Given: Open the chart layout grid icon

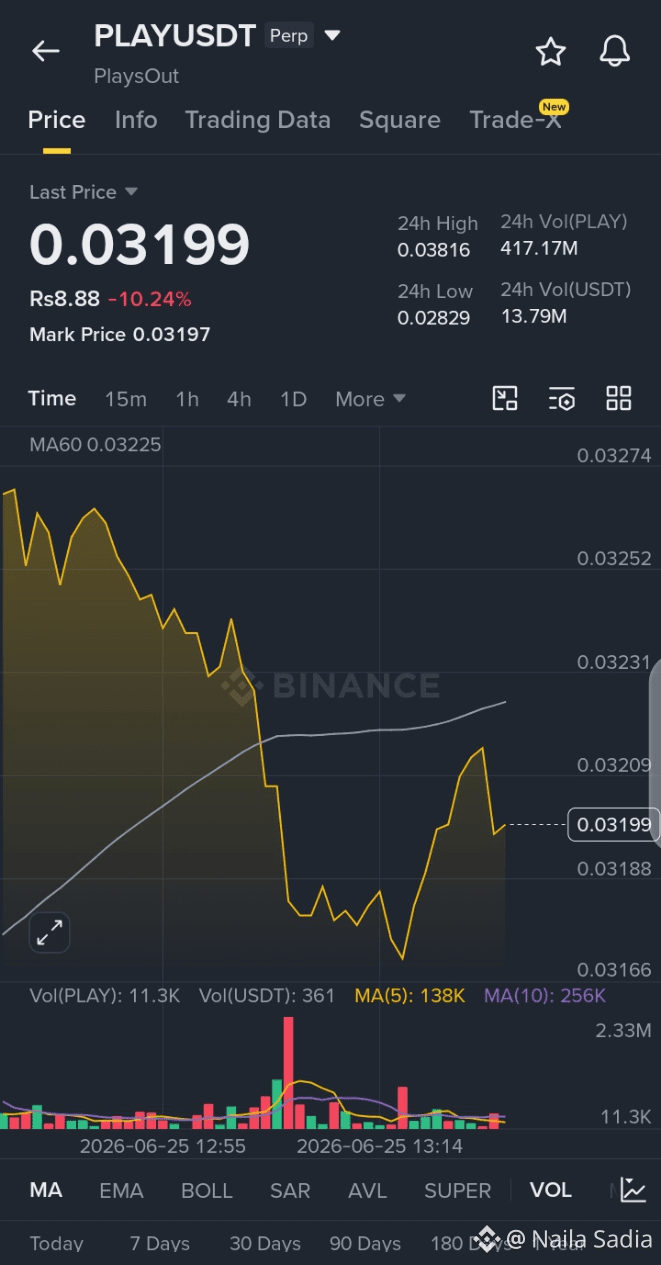Looking at the screenshot, I should click(619, 398).
